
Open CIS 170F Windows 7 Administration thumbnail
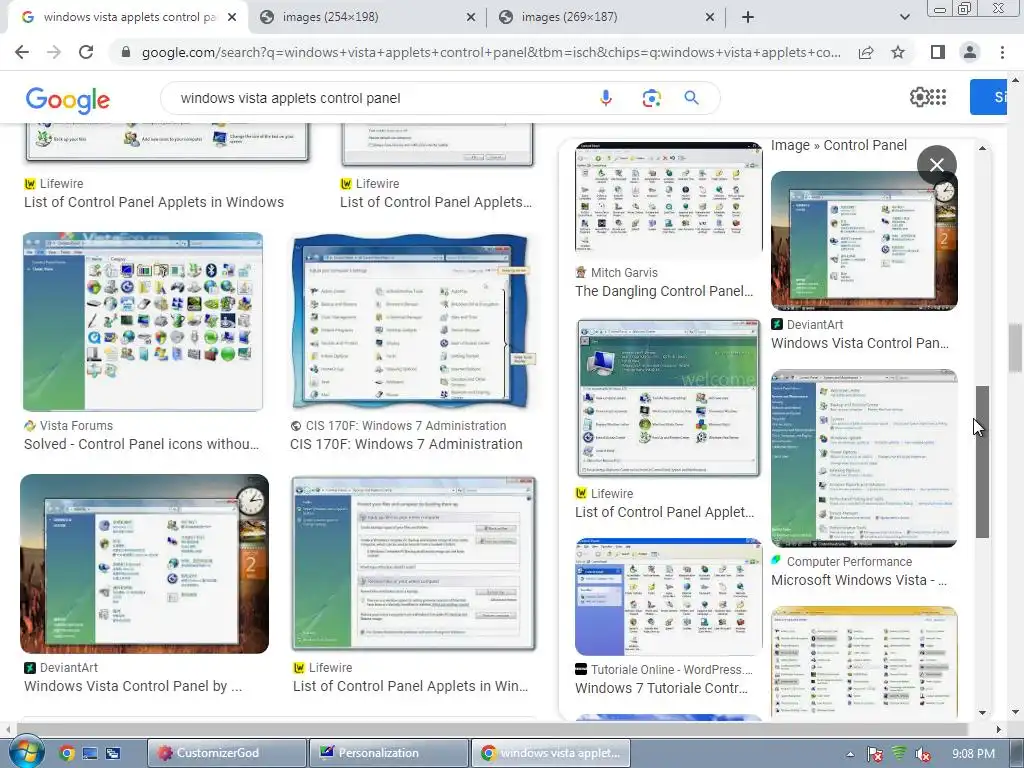(411, 321)
